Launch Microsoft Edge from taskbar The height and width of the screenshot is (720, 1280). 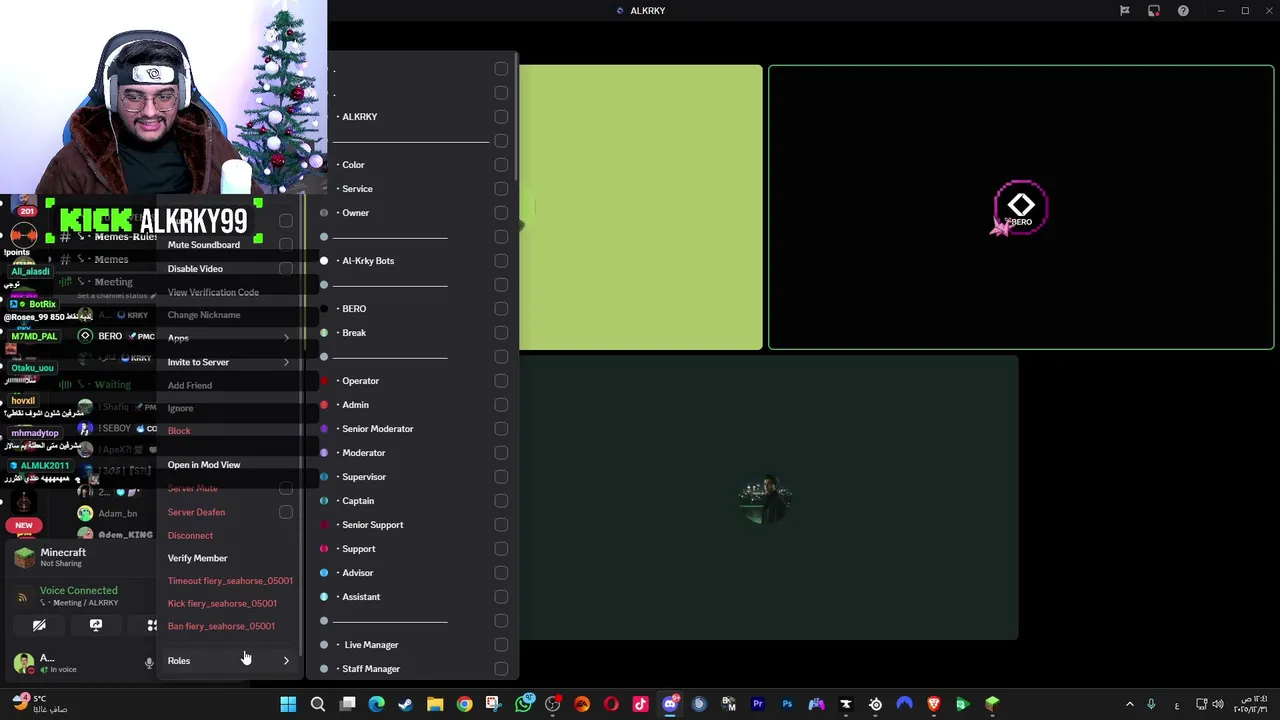376,704
